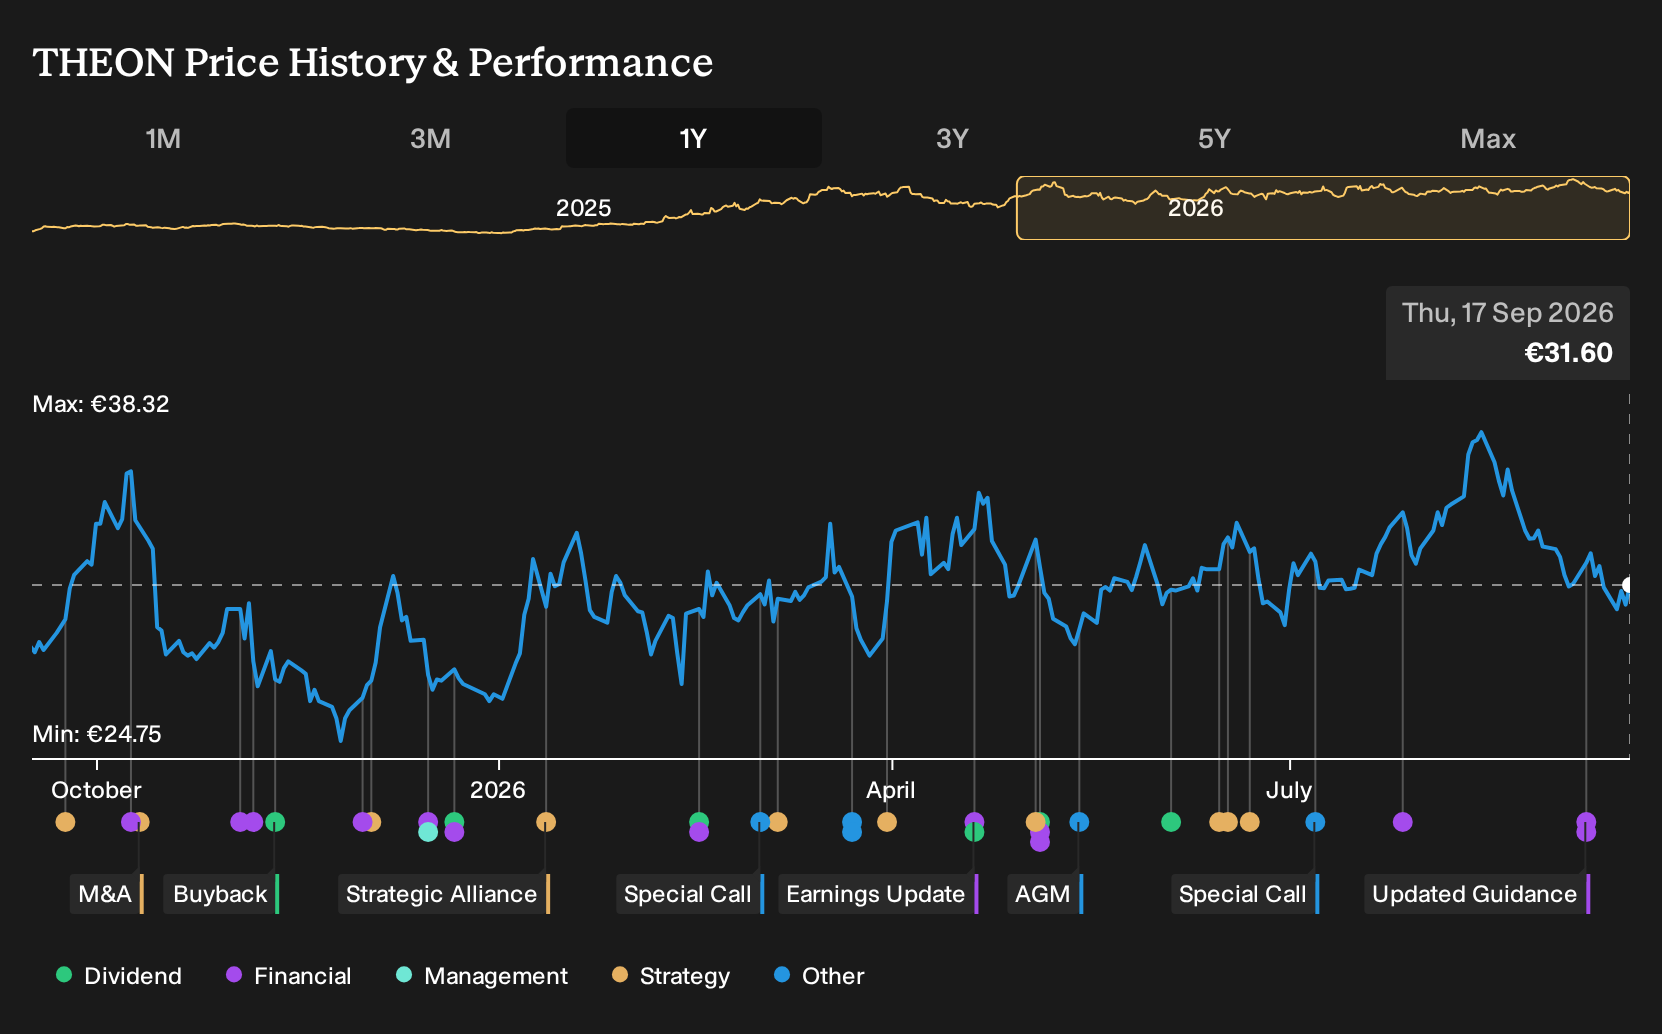This screenshot has height=1034, width=1662.
Task: Open the M&A event label
Action: tap(108, 894)
